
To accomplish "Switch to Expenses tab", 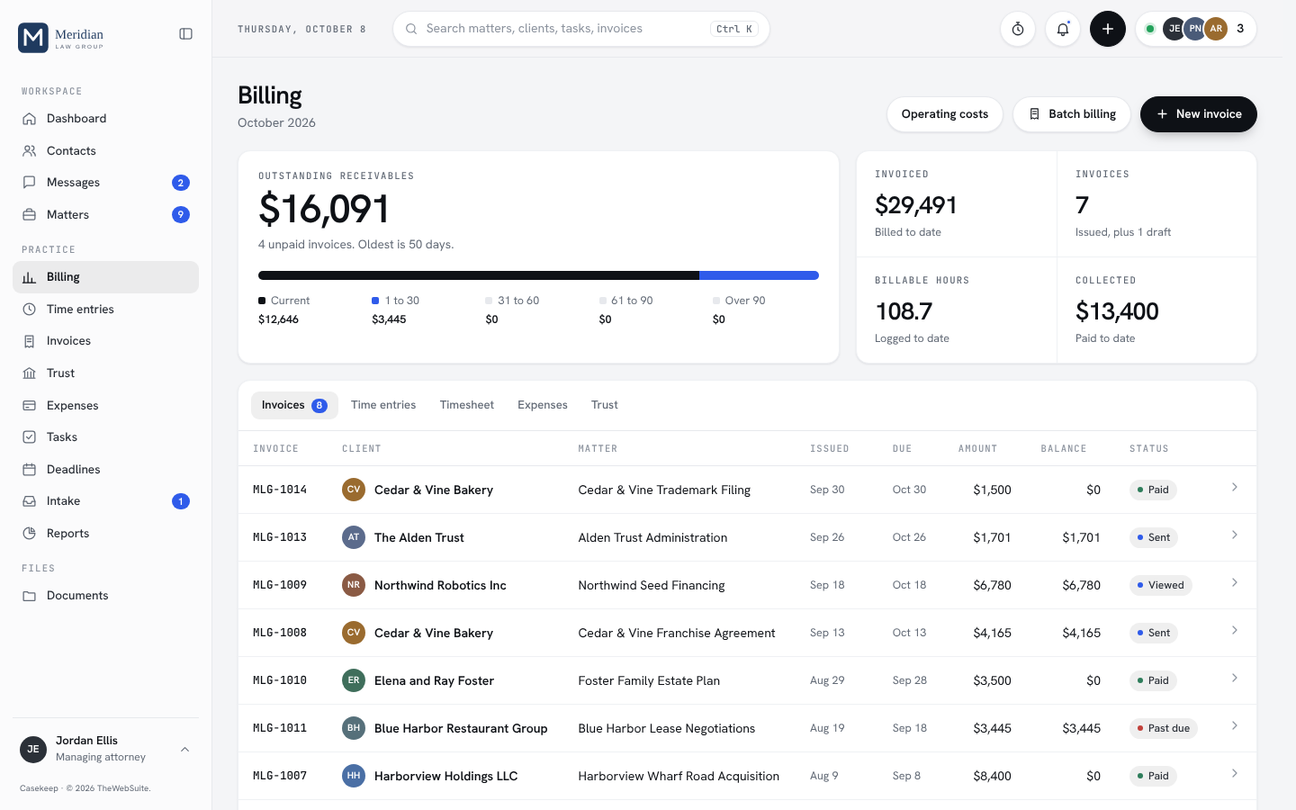I will (x=542, y=405).
